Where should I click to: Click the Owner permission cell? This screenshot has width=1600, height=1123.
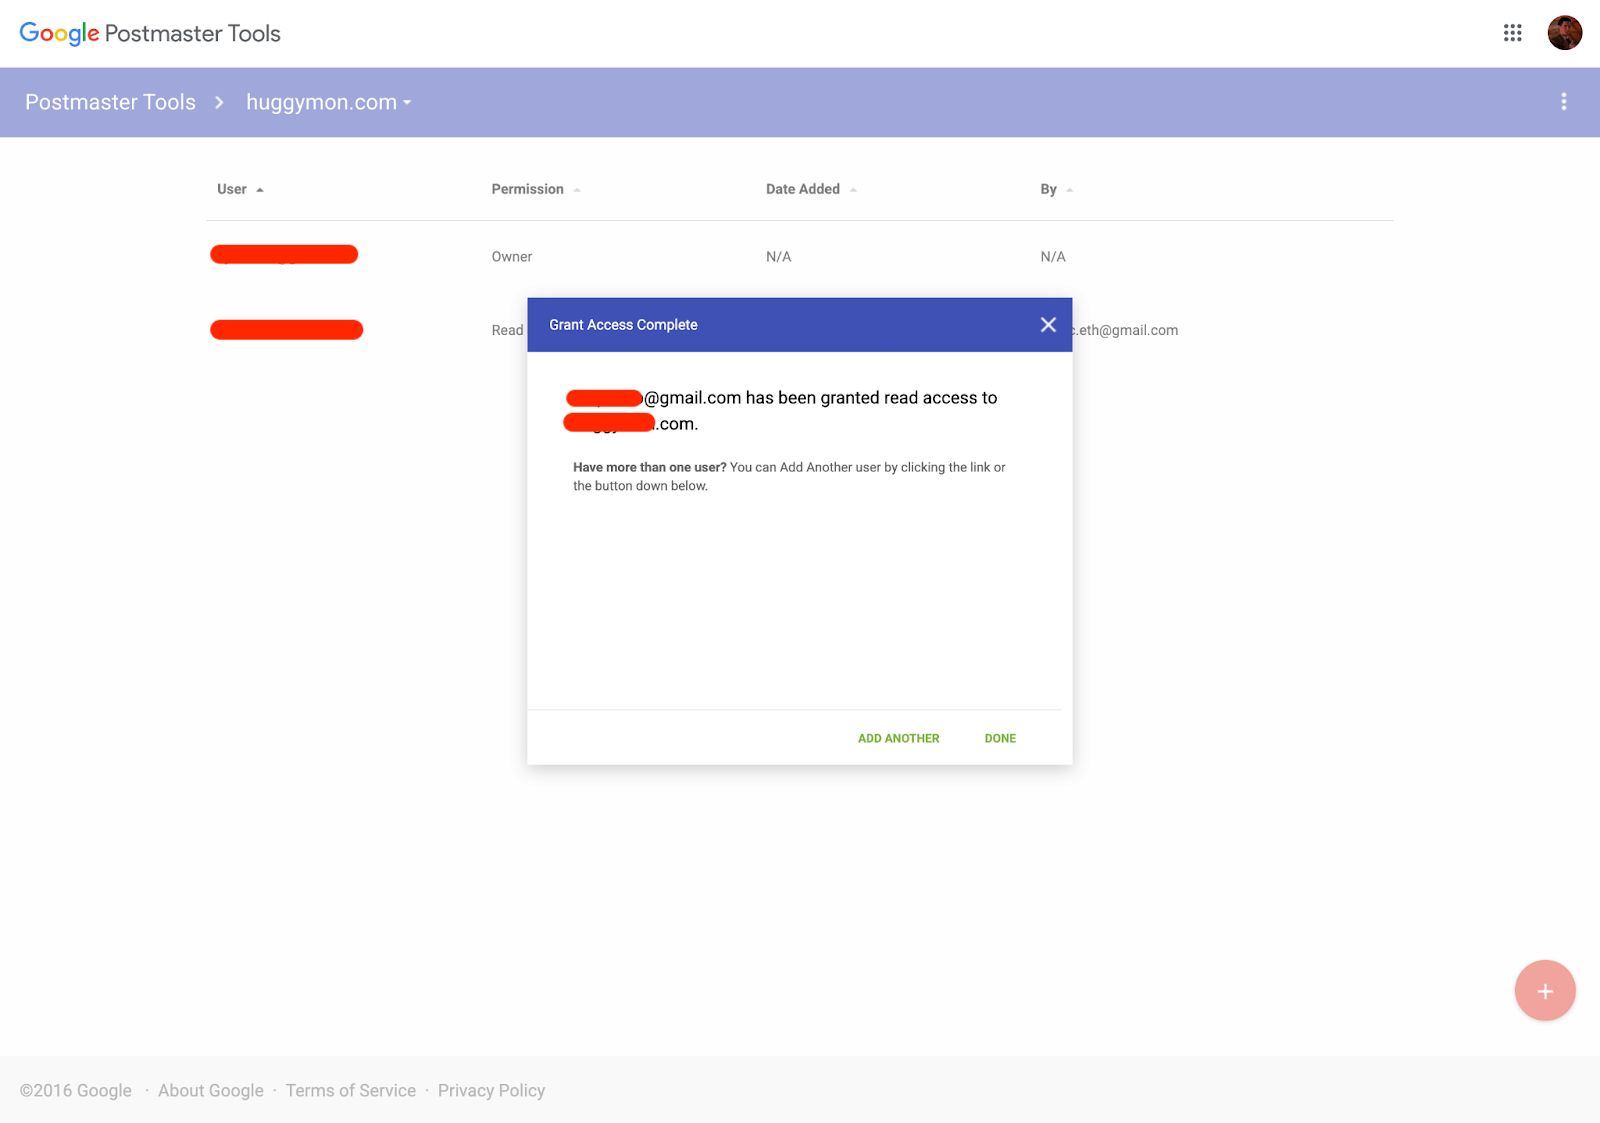pyautogui.click(x=512, y=257)
